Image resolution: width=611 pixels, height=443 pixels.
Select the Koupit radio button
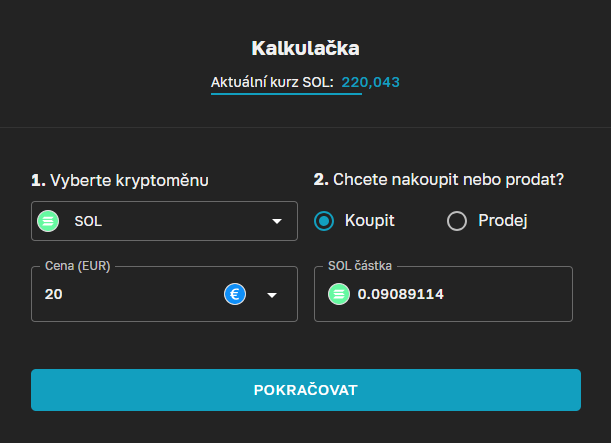[324, 221]
